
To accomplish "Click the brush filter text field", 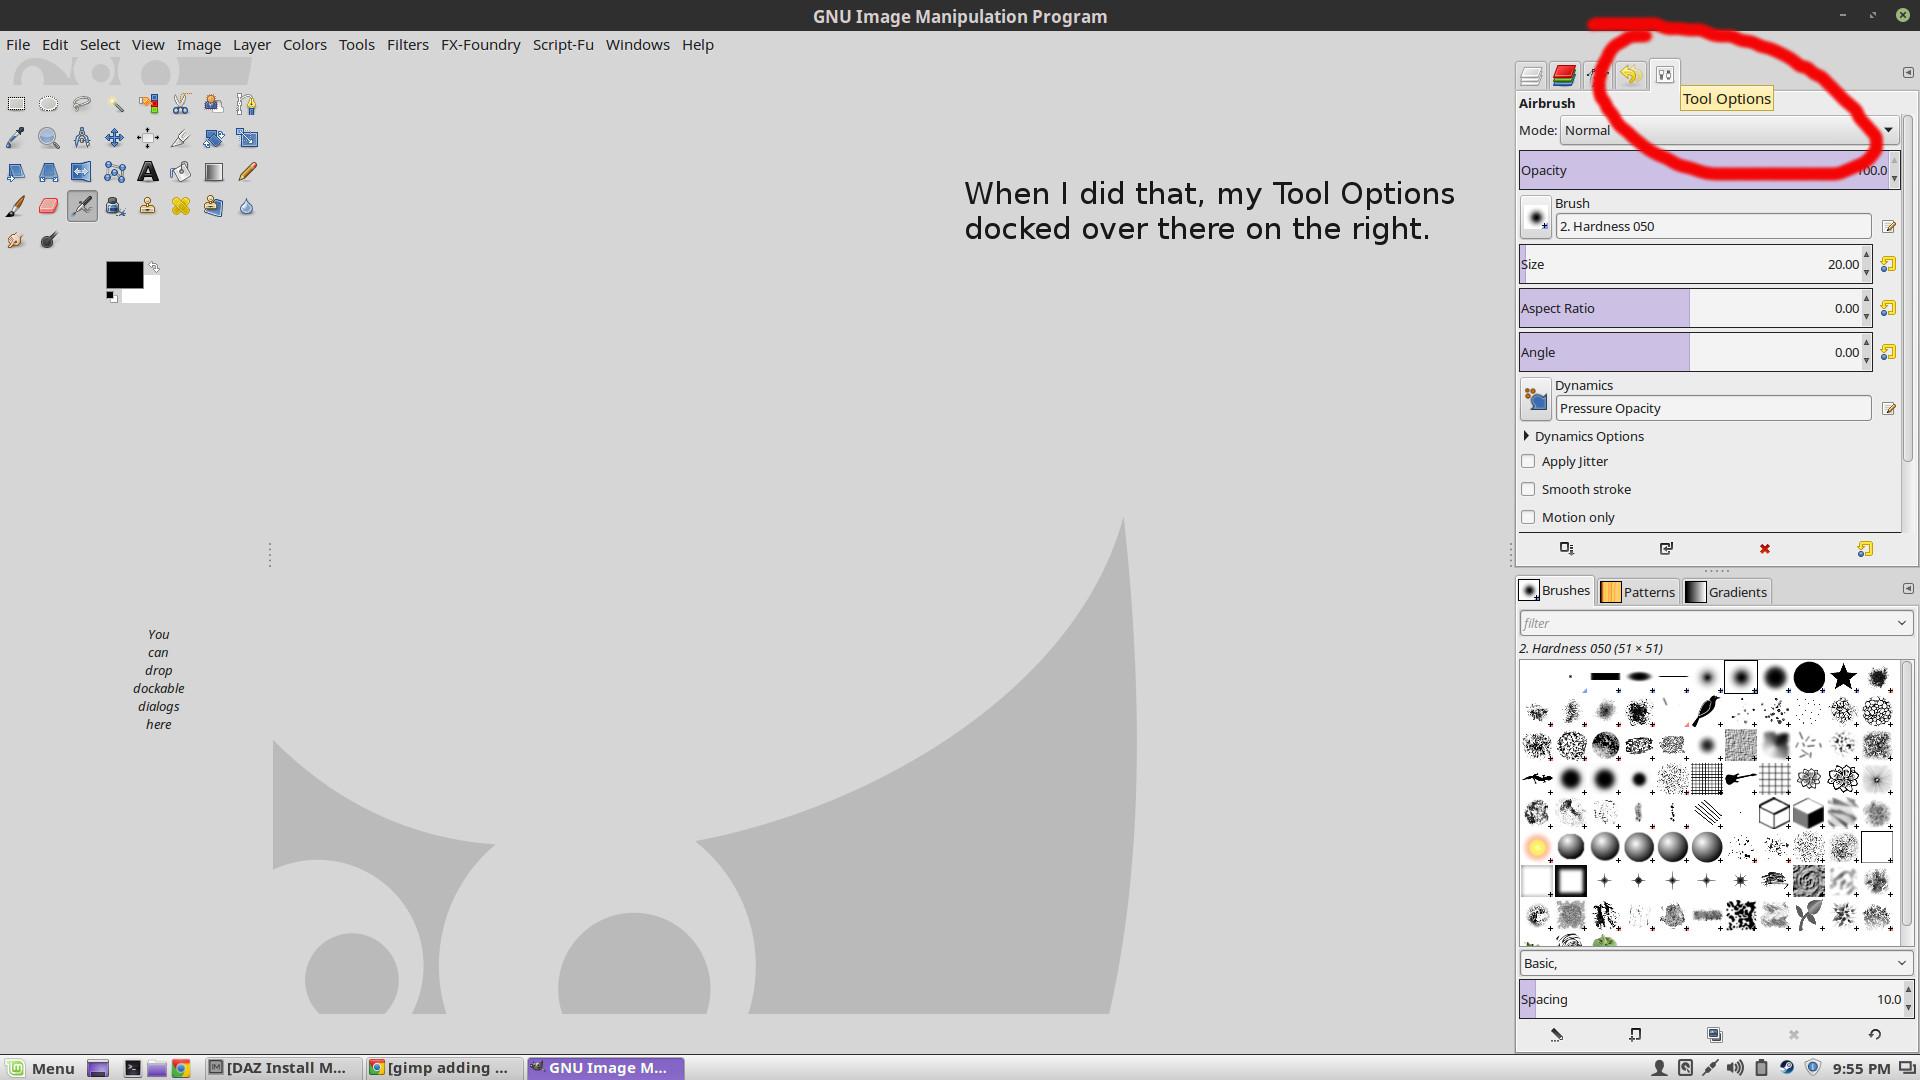I will tap(1705, 623).
